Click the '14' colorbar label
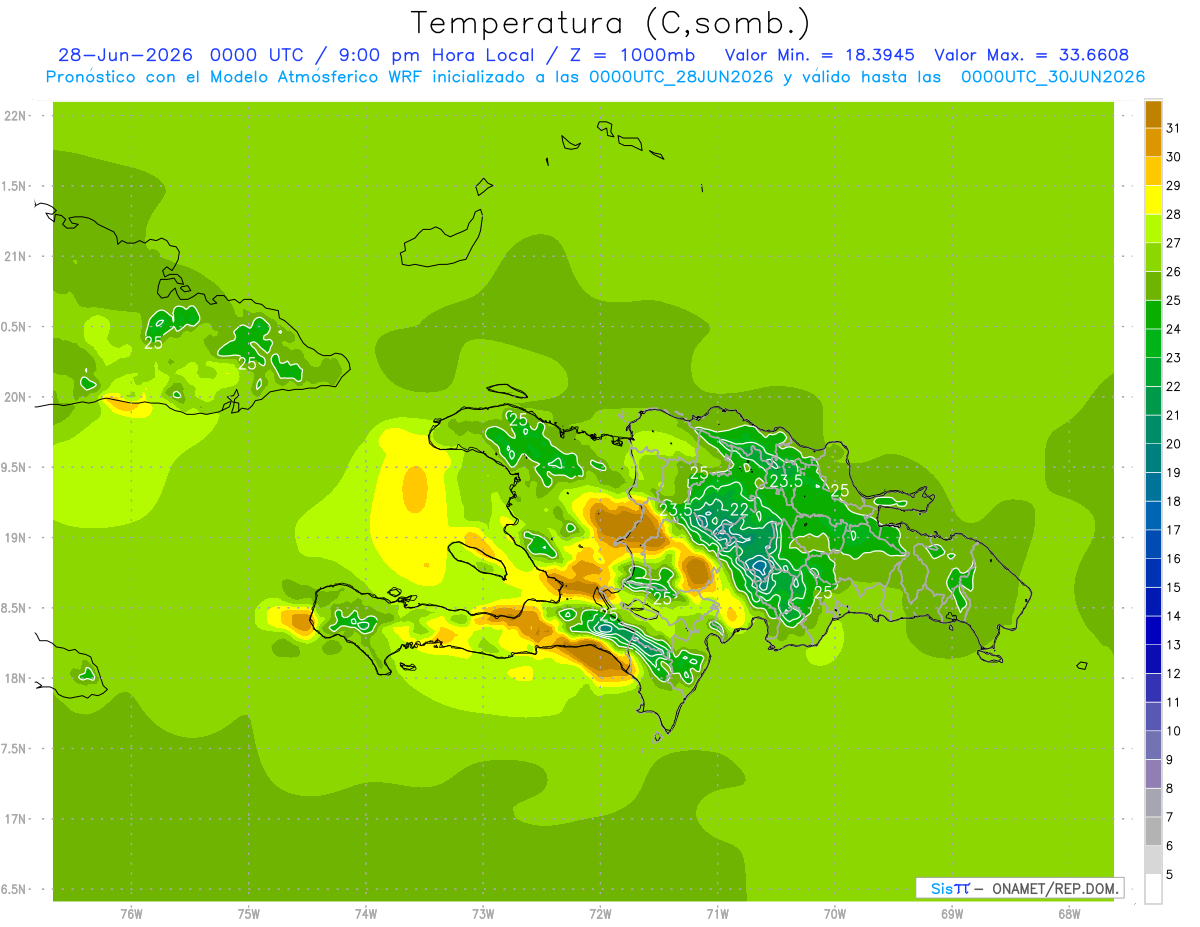 point(1174,616)
